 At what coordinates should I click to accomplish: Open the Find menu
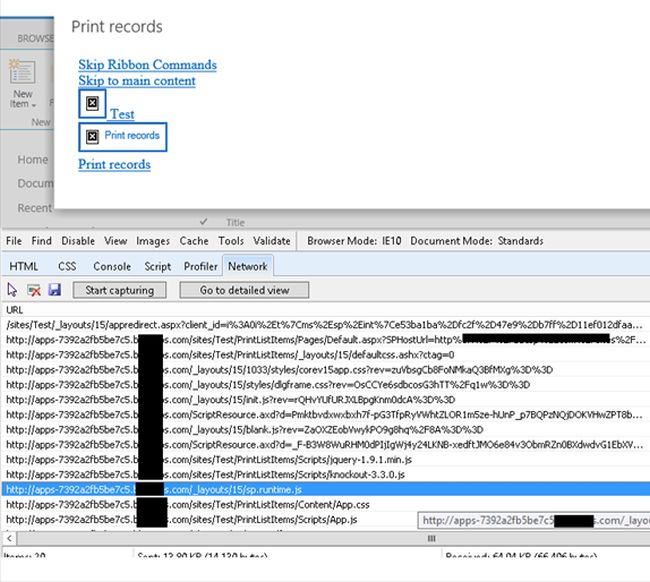(x=41, y=241)
